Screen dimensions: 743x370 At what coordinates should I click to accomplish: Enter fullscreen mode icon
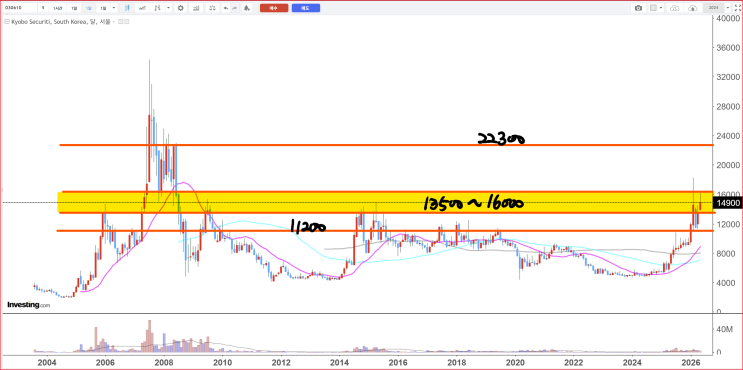click(737, 8)
